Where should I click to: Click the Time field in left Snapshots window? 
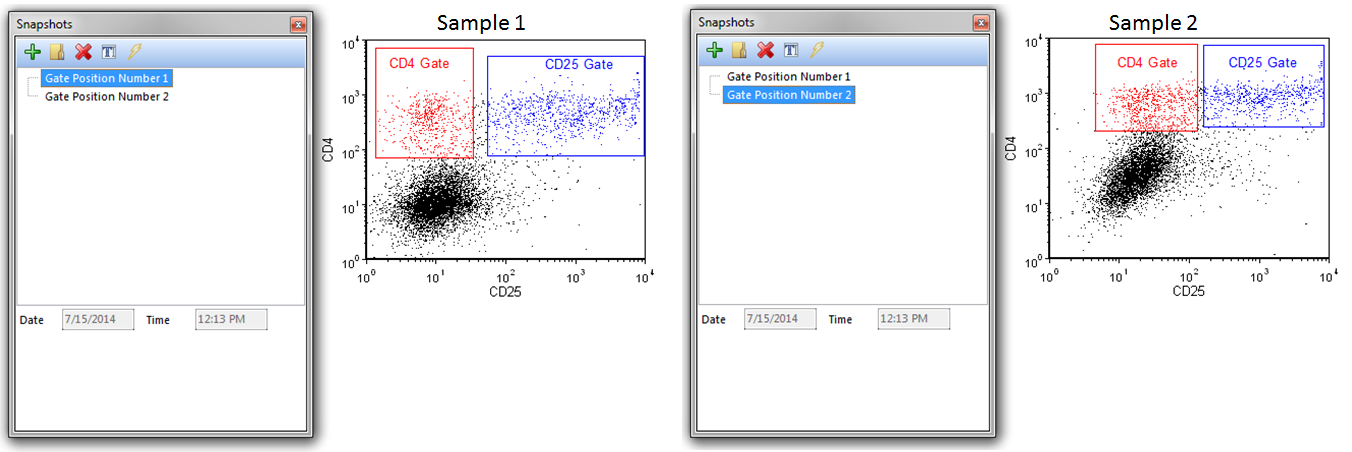(231, 320)
